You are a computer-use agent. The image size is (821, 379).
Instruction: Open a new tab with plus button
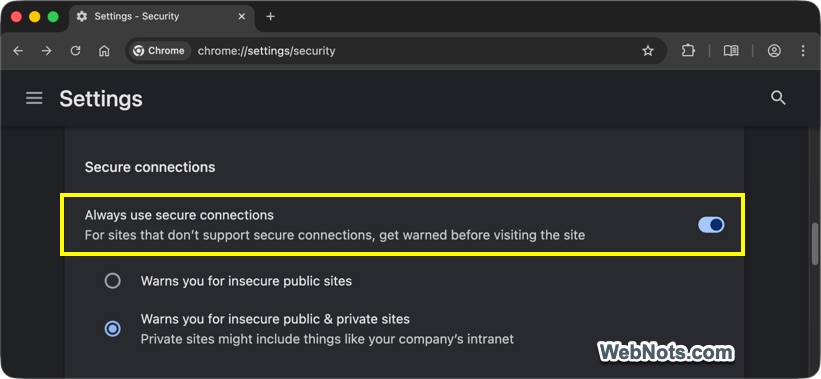pyautogui.click(x=270, y=16)
